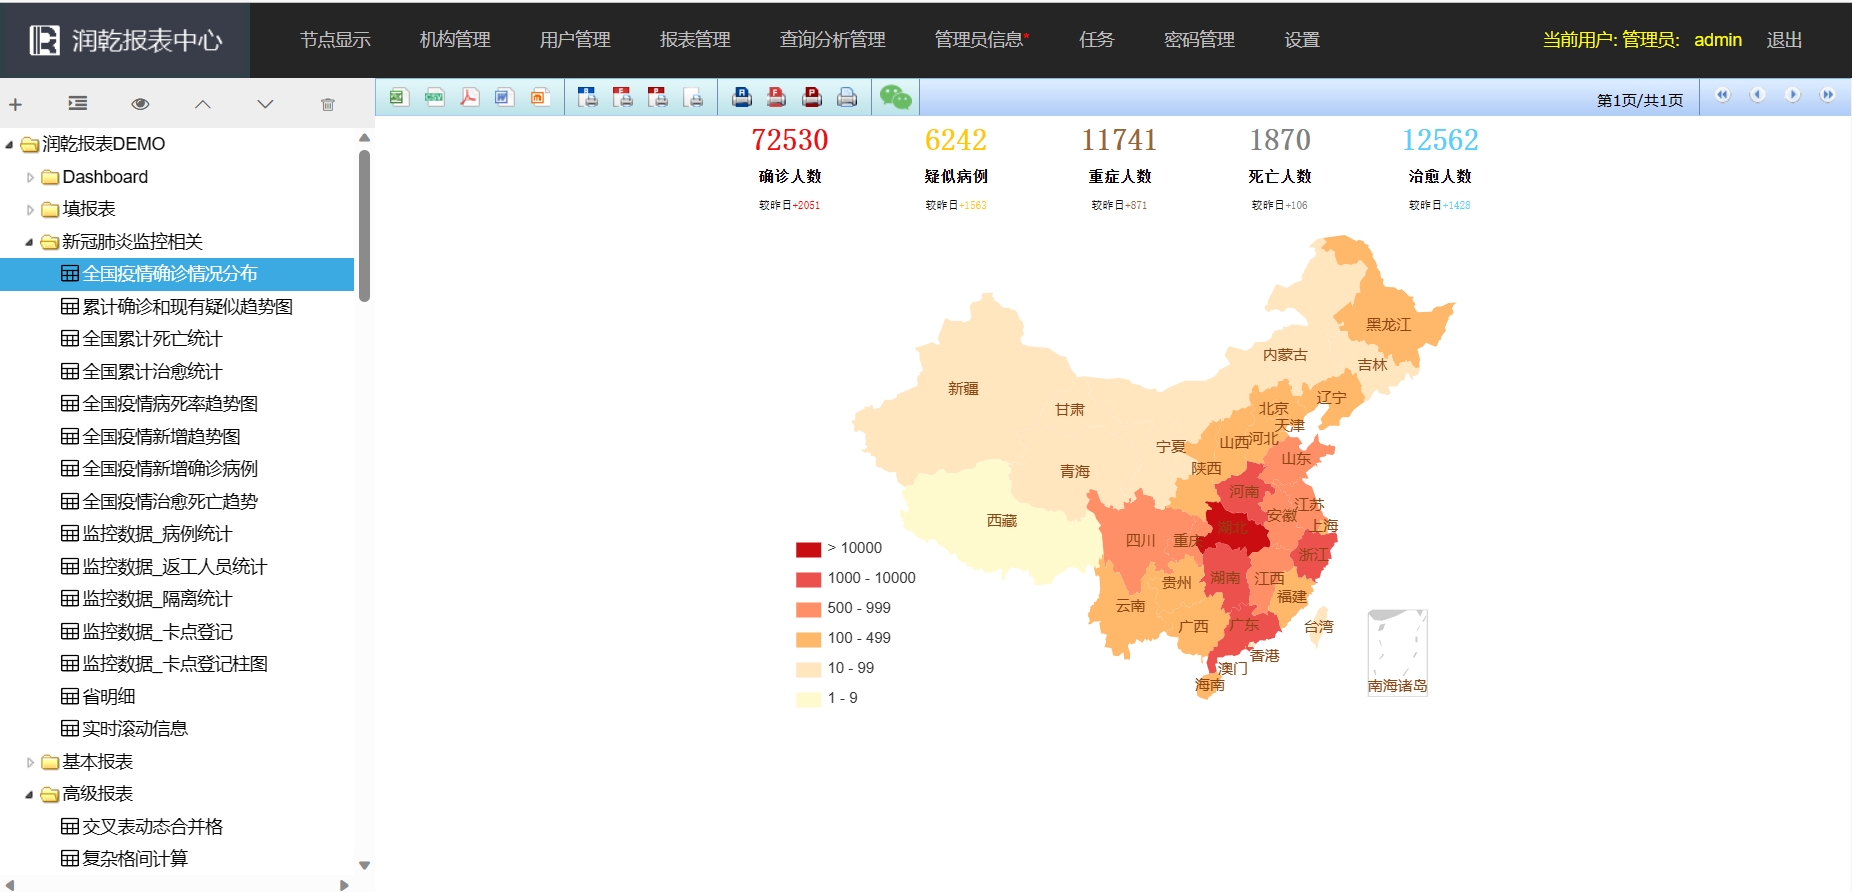Export report to Excel icon
This screenshot has height=892, width=1852.
tap(399, 97)
